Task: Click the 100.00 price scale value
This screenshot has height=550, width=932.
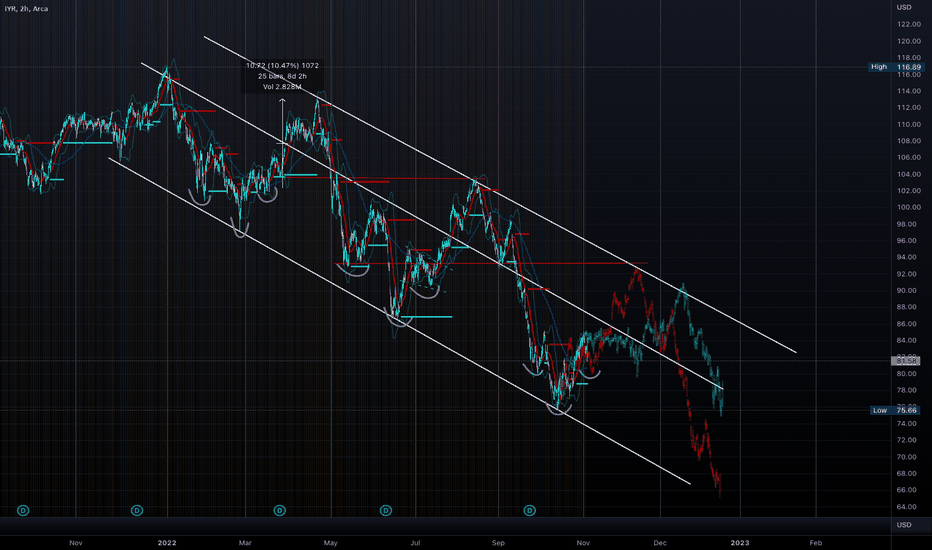Action: pyautogui.click(x=909, y=208)
